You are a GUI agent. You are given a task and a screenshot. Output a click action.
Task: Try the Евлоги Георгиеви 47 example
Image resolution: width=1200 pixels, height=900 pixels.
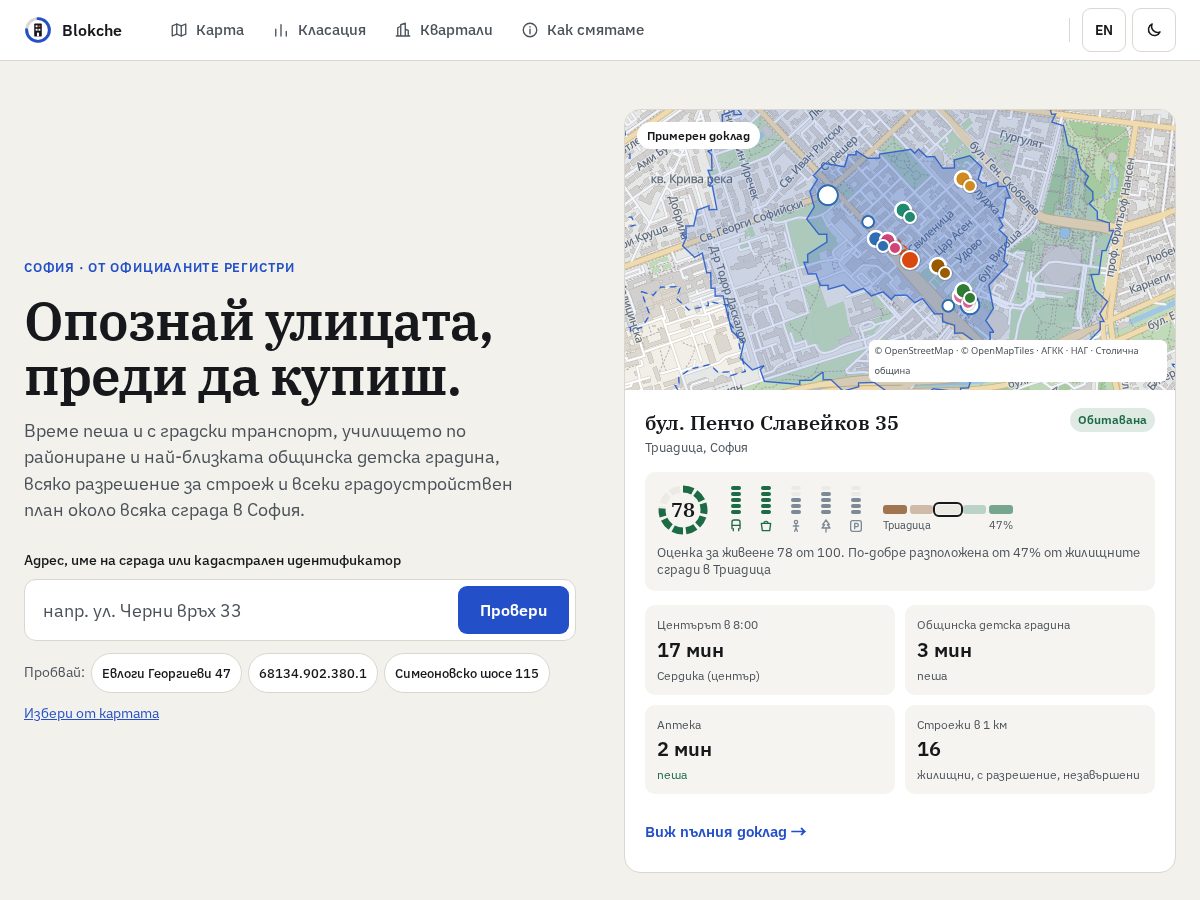166,673
